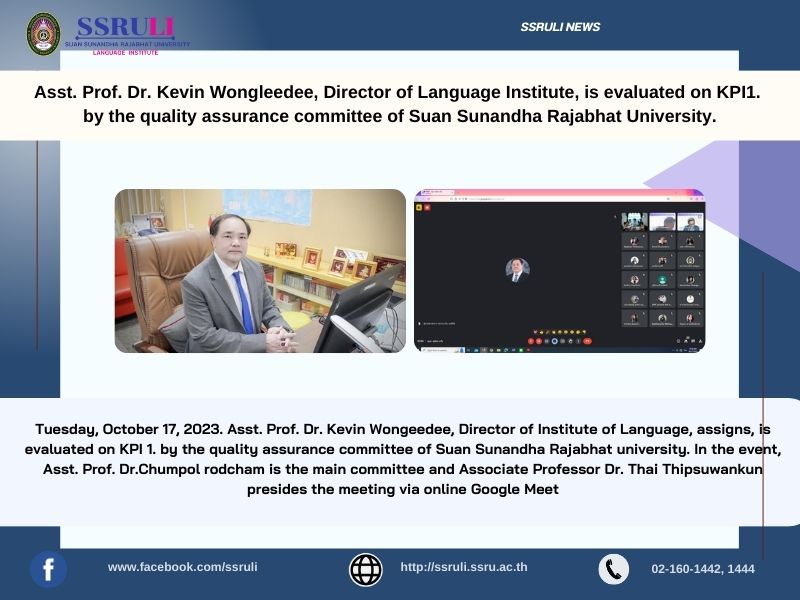Click the phone number 02-160-1442, 1444
Viewport: 800px width, 600px height.
(703, 569)
